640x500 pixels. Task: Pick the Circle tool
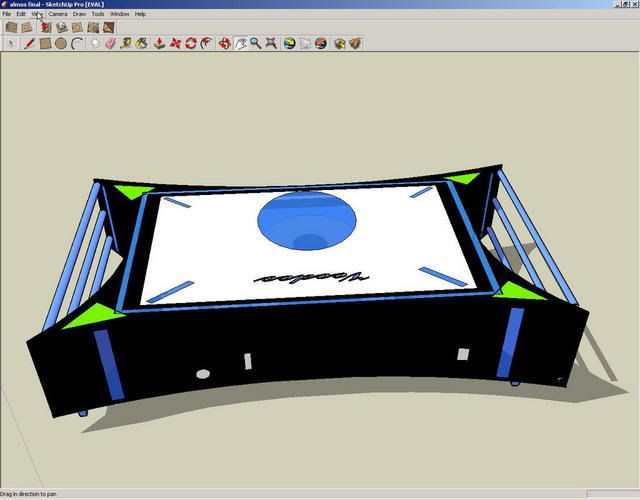[x=61, y=44]
